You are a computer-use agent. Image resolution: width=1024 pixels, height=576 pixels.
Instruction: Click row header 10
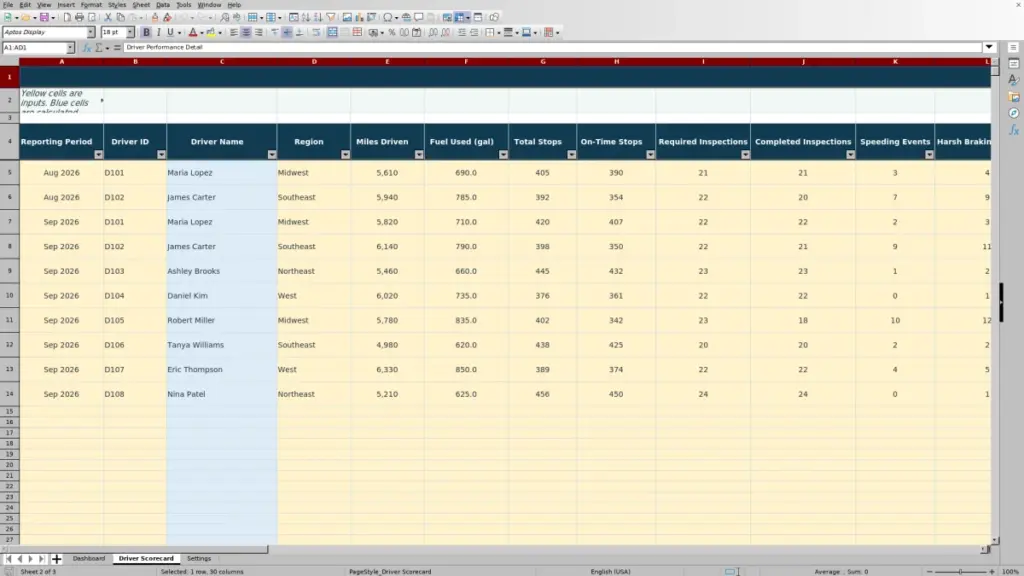(9, 295)
